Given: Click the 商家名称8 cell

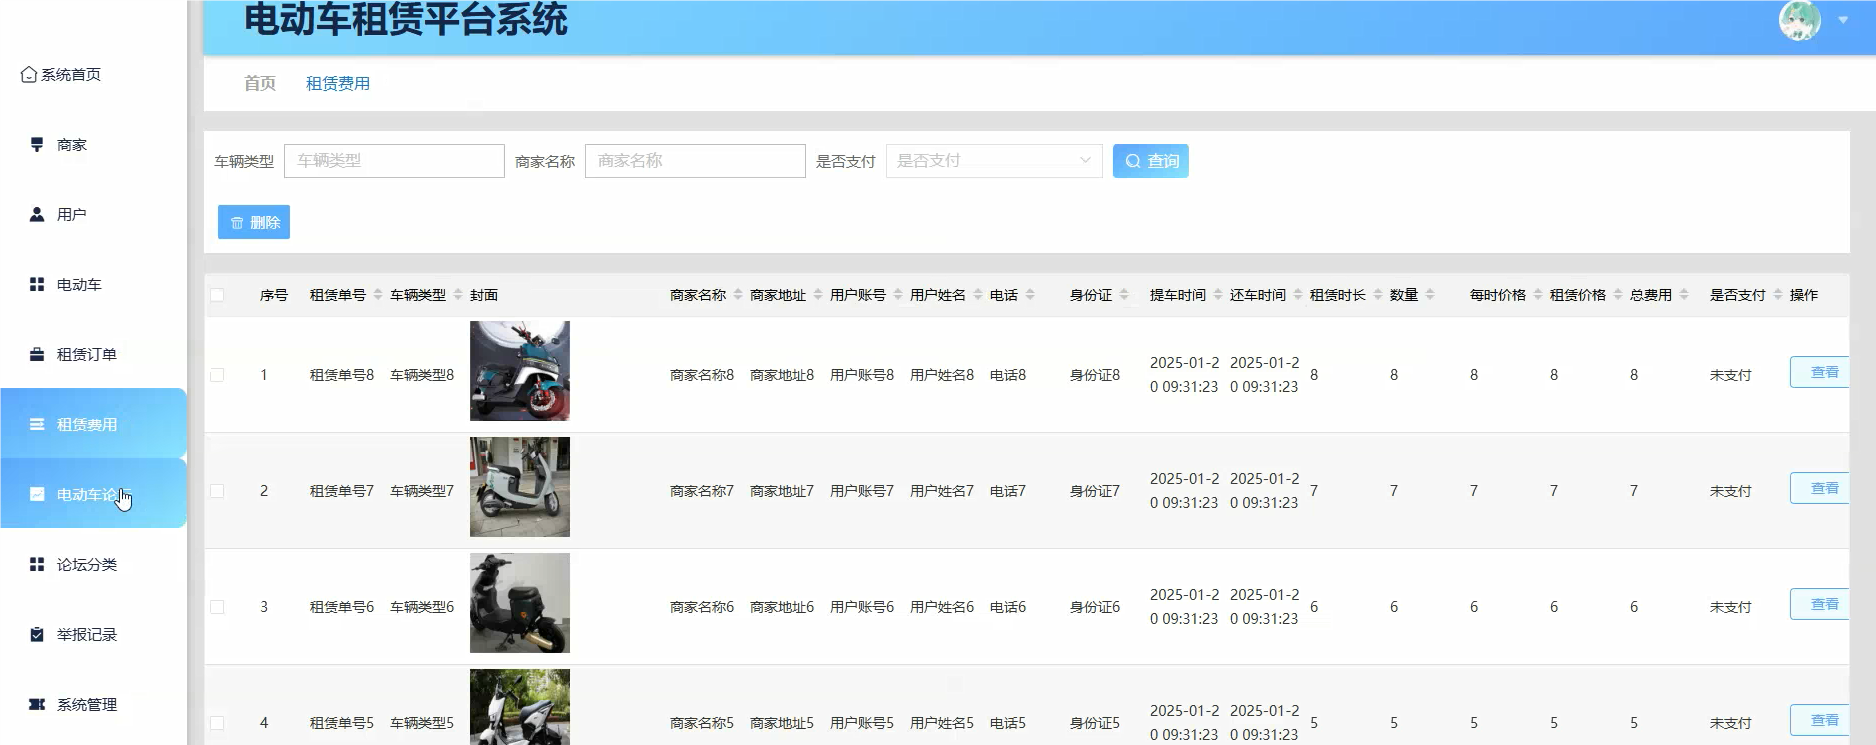Looking at the screenshot, I should tap(702, 375).
